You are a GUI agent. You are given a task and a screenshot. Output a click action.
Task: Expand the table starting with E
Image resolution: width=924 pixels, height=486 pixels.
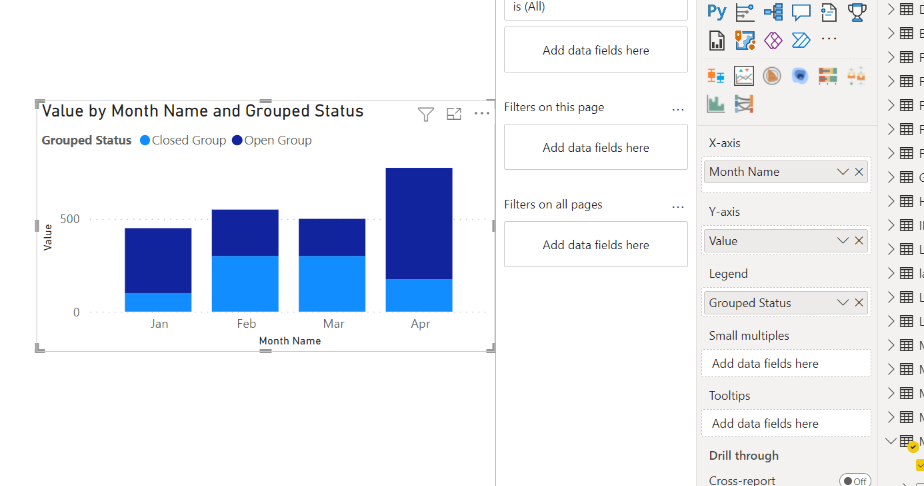pos(891,33)
